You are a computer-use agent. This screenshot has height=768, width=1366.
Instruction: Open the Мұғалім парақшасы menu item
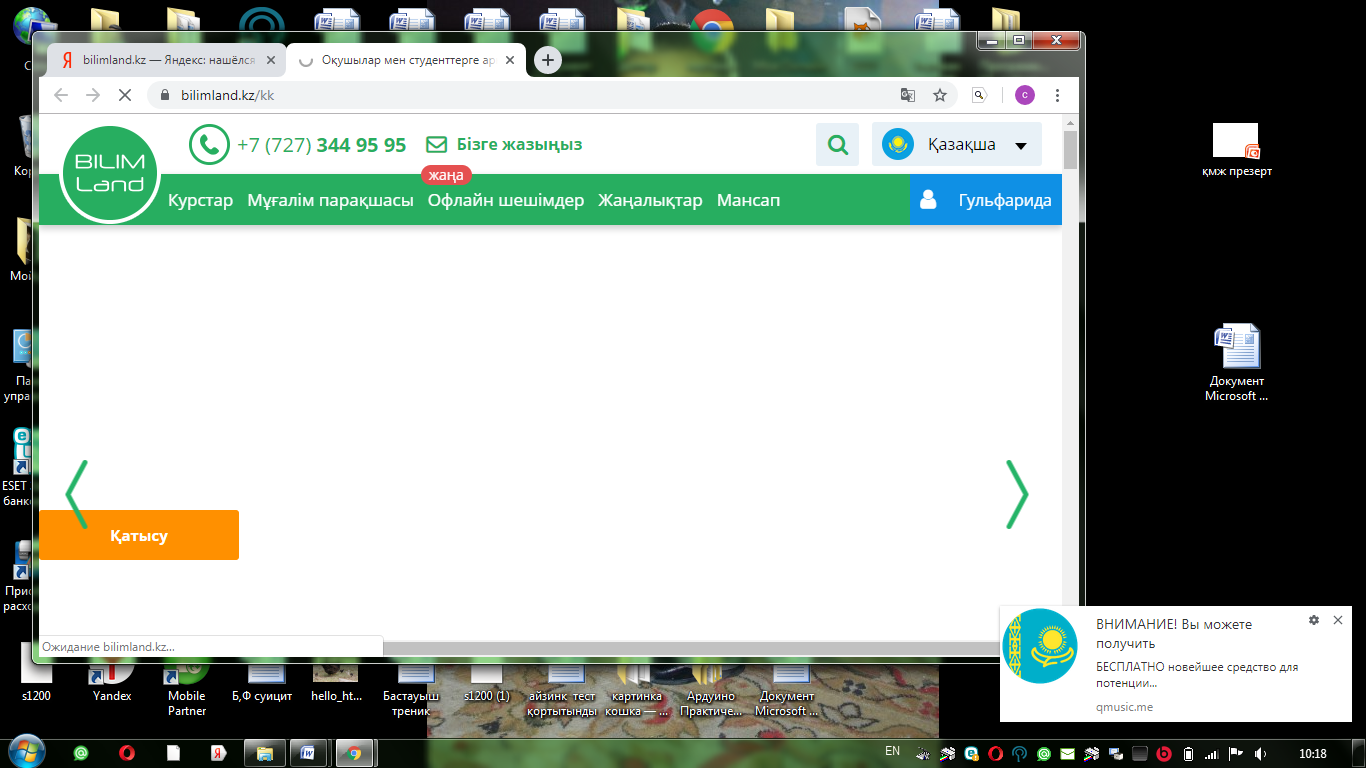click(x=330, y=200)
